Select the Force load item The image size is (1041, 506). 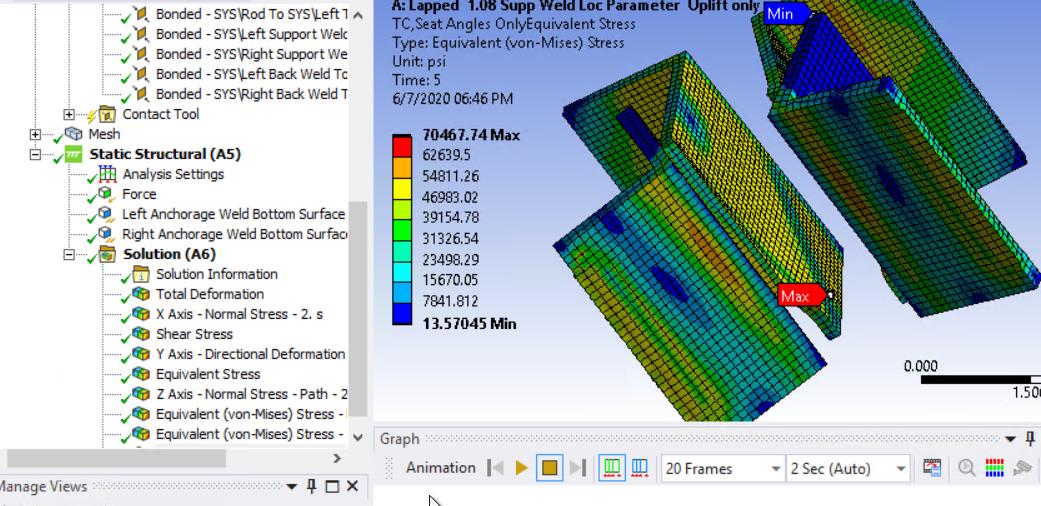point(139,194)
